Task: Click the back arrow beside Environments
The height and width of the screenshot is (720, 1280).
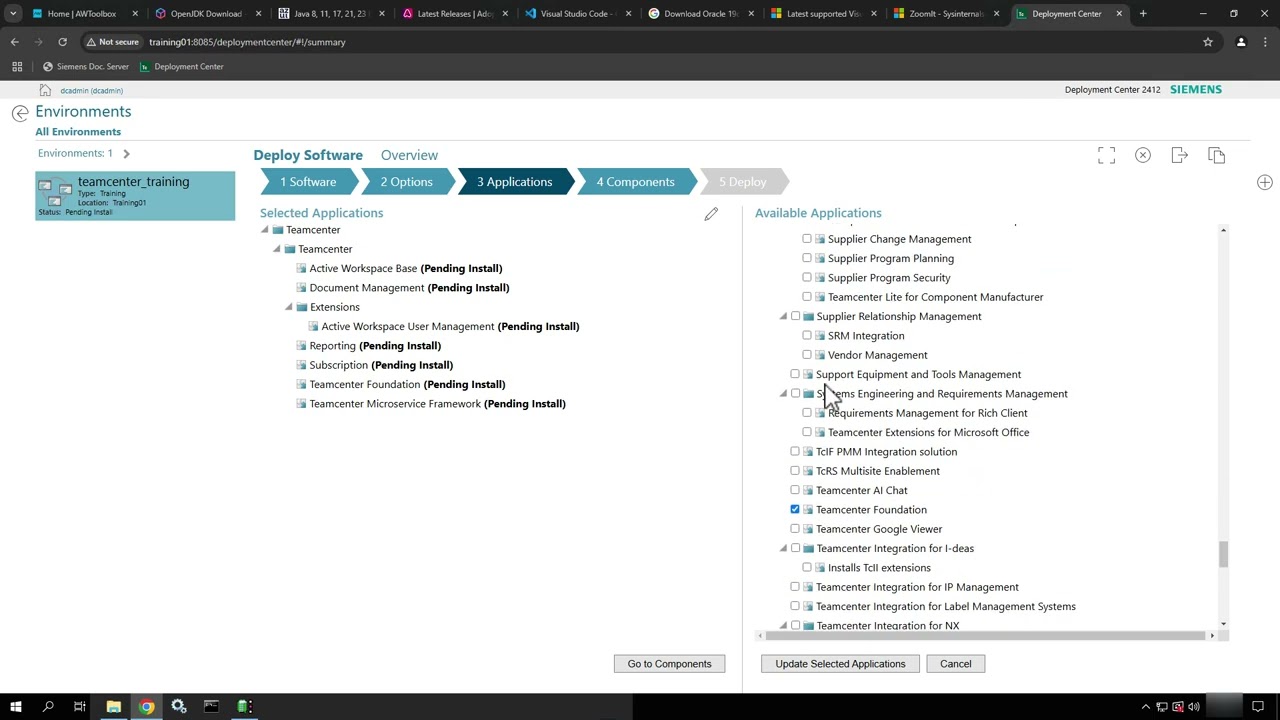Action: 20,113
